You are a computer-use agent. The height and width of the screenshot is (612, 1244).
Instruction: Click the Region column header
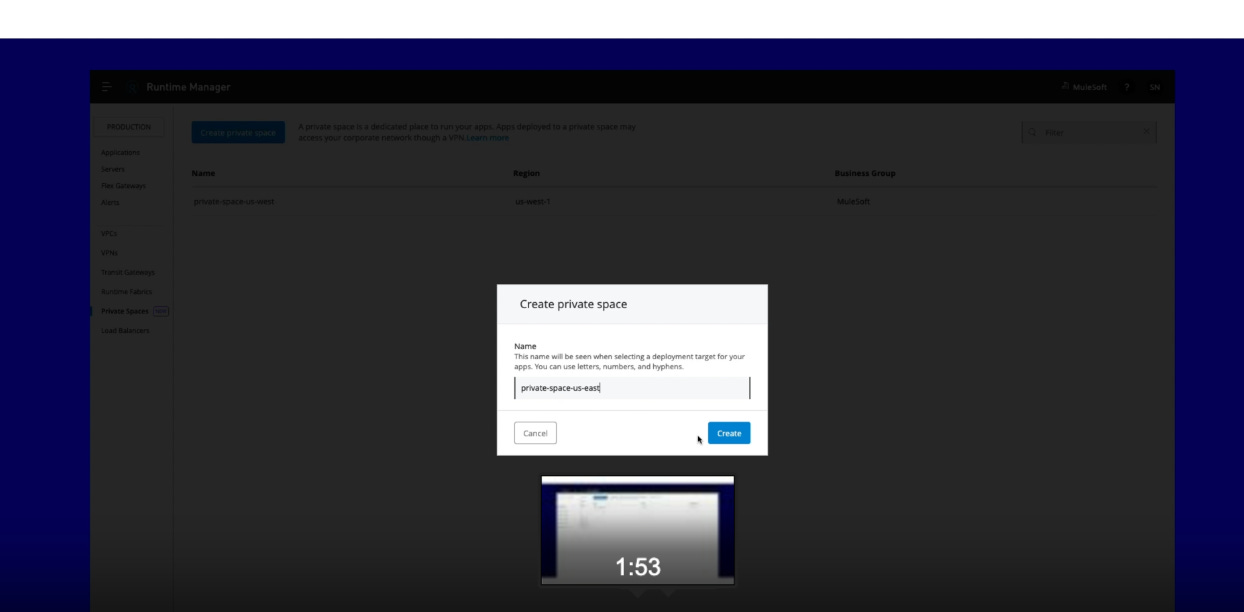(526, 173)
